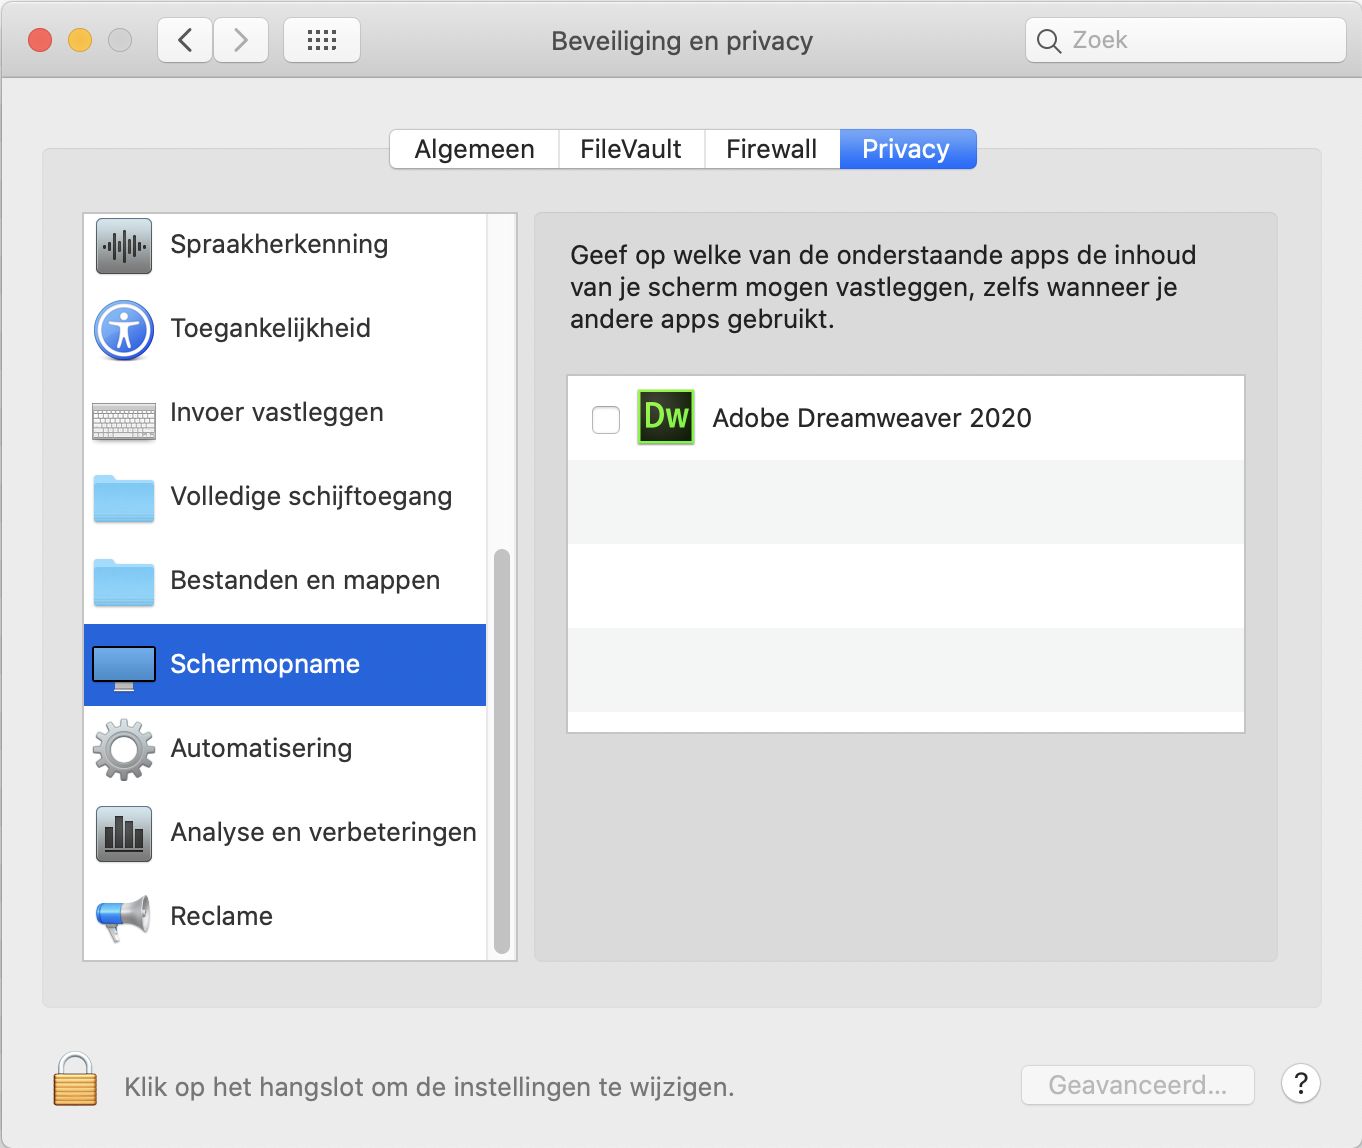Select the Automatisering gear icon
This screenshot has width=1362, height=1148.
coord(122,749)
